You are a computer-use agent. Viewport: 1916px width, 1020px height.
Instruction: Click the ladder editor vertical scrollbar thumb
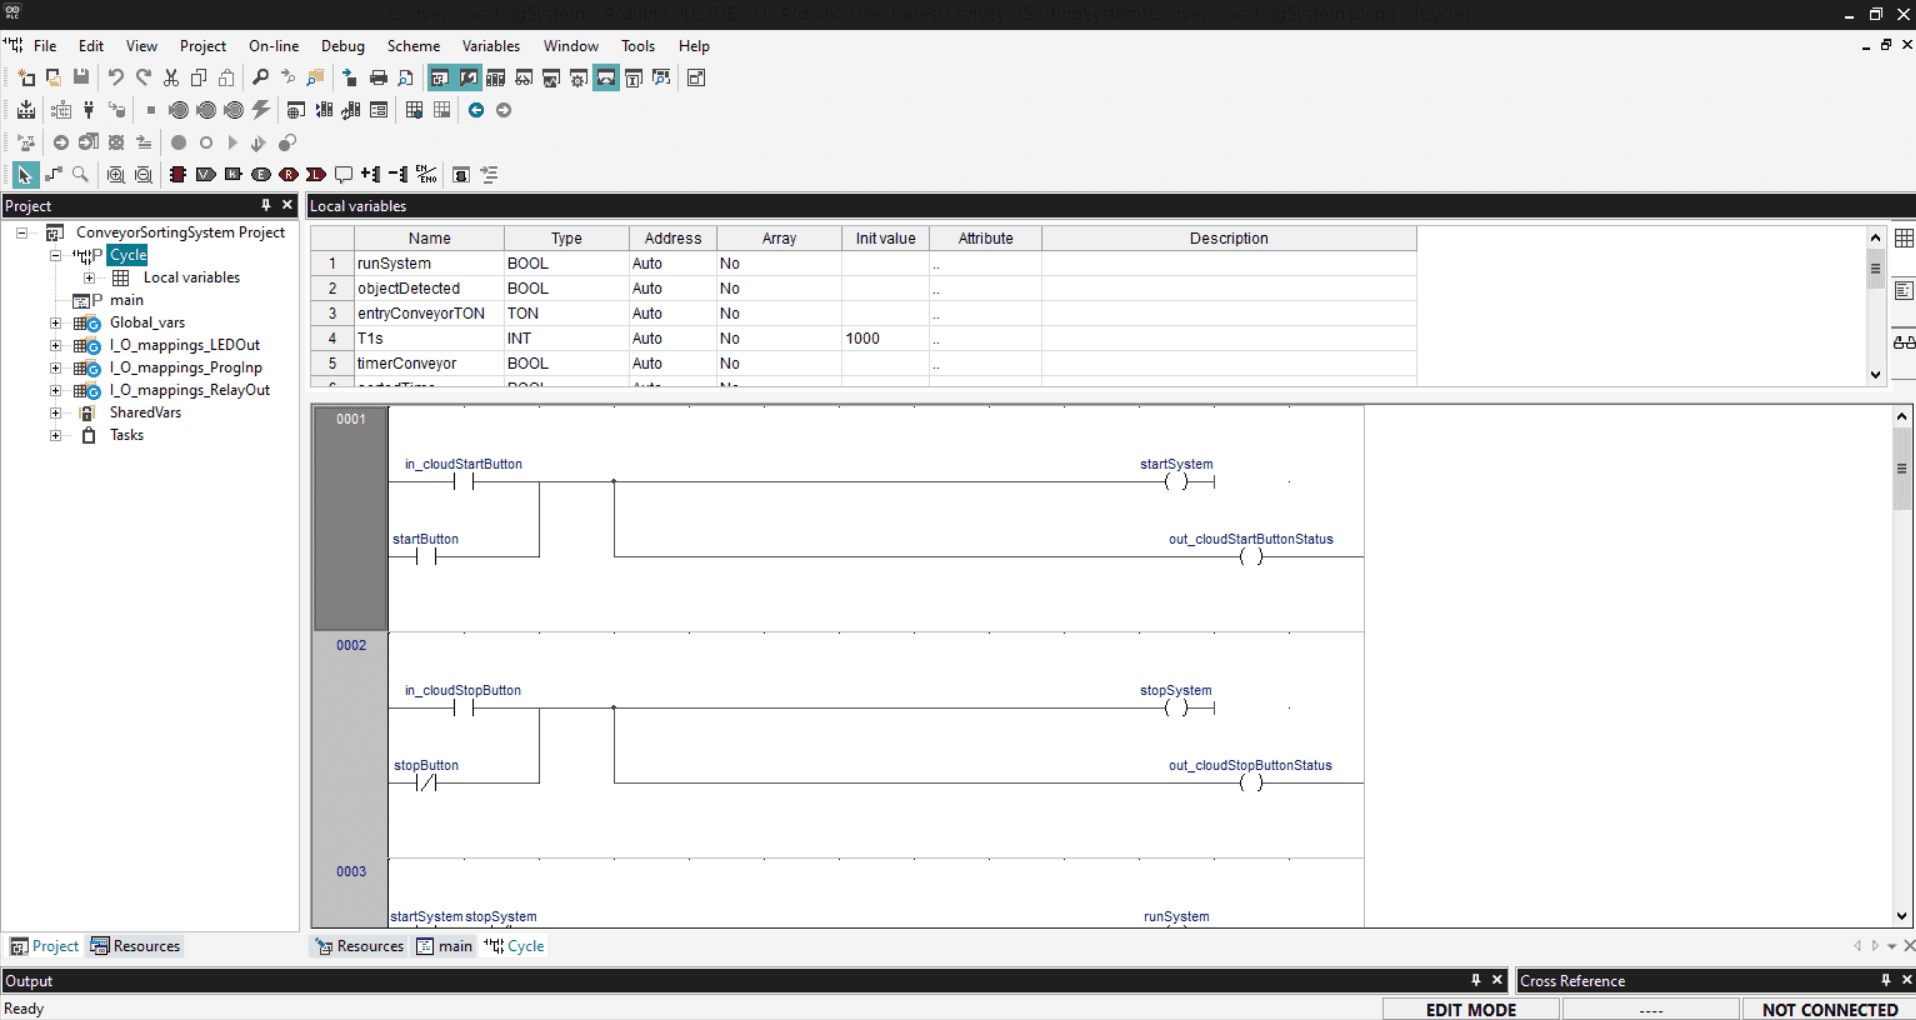1901,468
